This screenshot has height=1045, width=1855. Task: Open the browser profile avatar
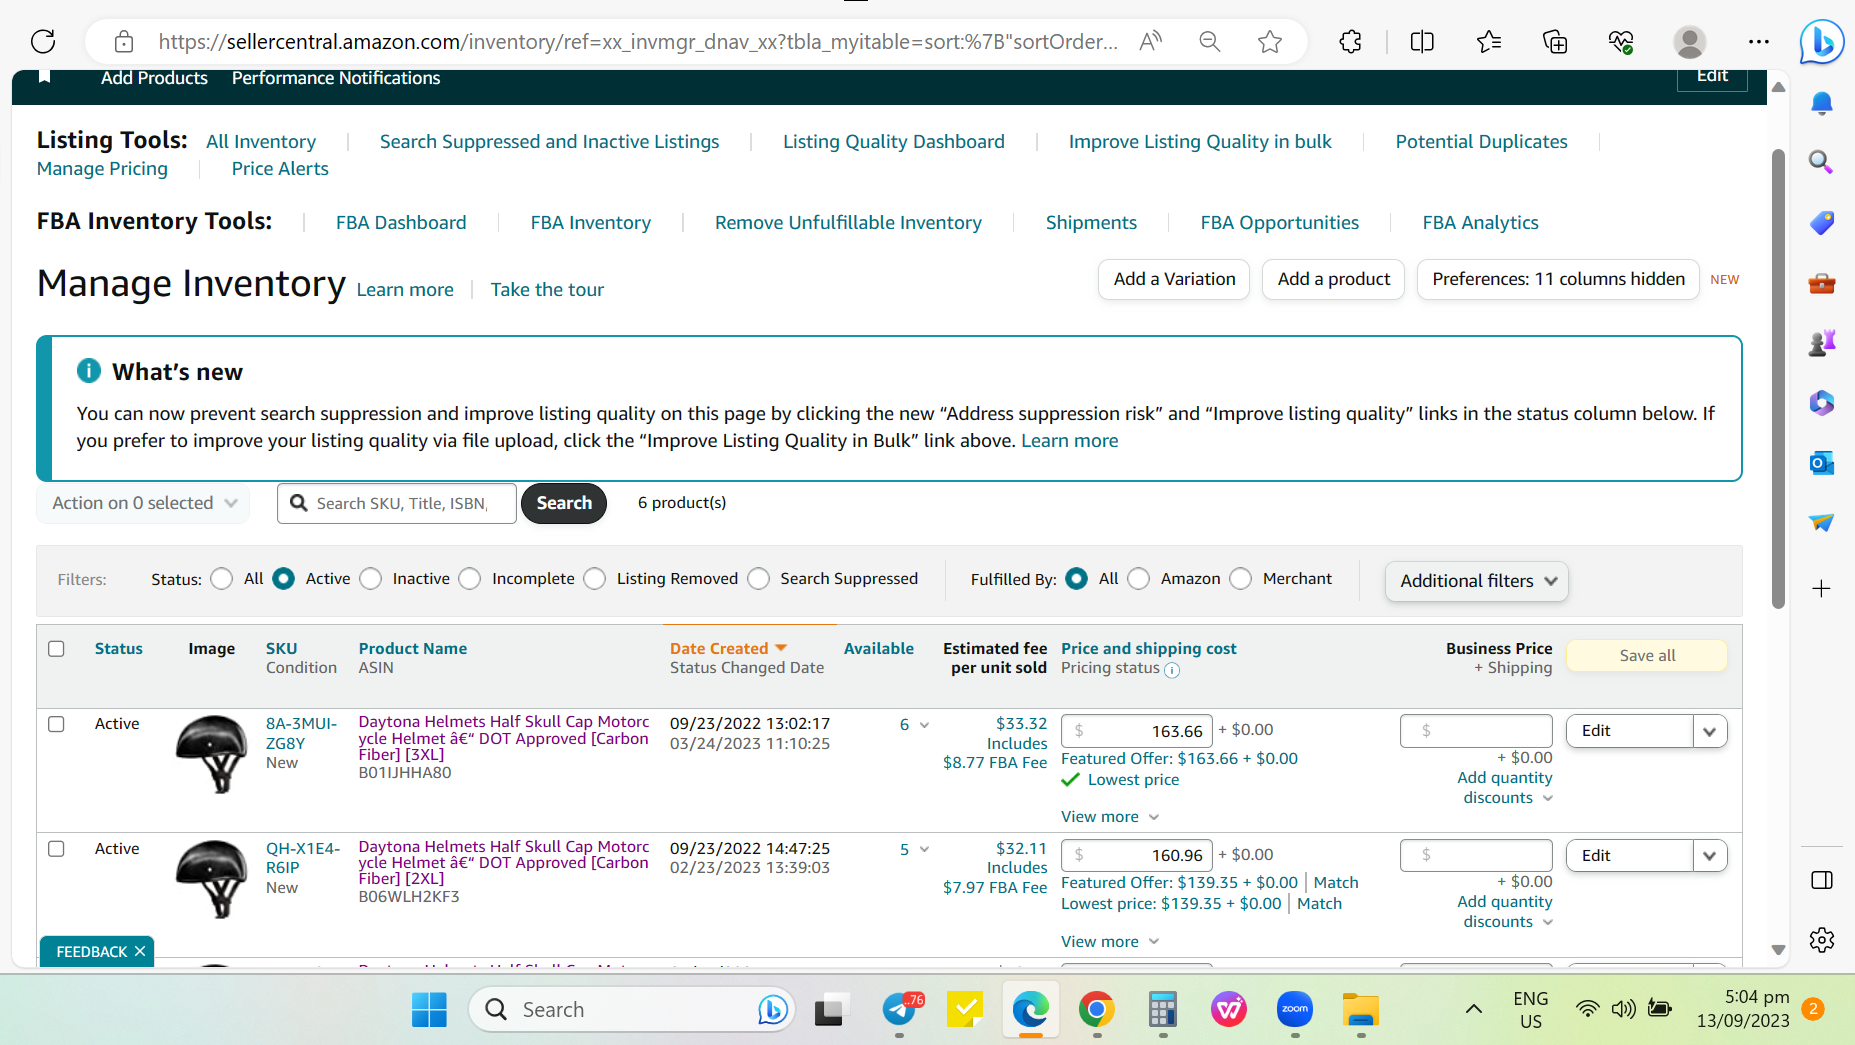[x=1690, y=41]
